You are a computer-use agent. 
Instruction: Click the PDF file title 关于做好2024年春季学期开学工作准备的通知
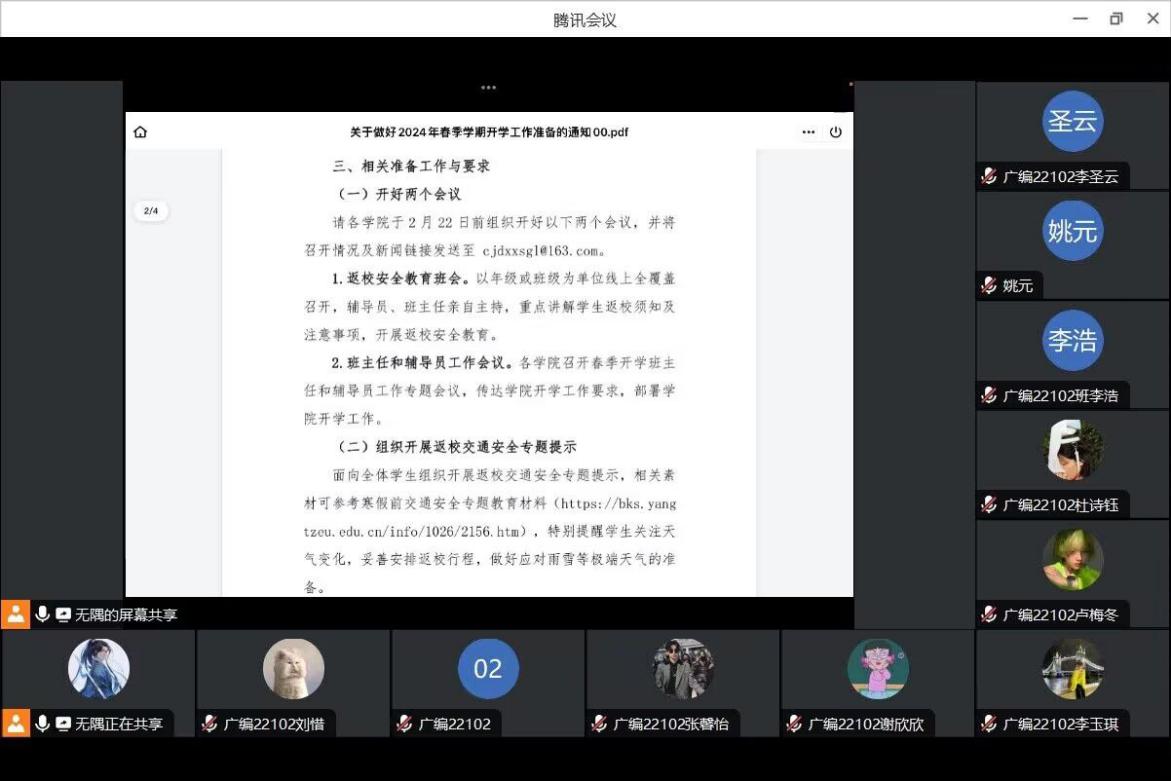pos(488,132)
